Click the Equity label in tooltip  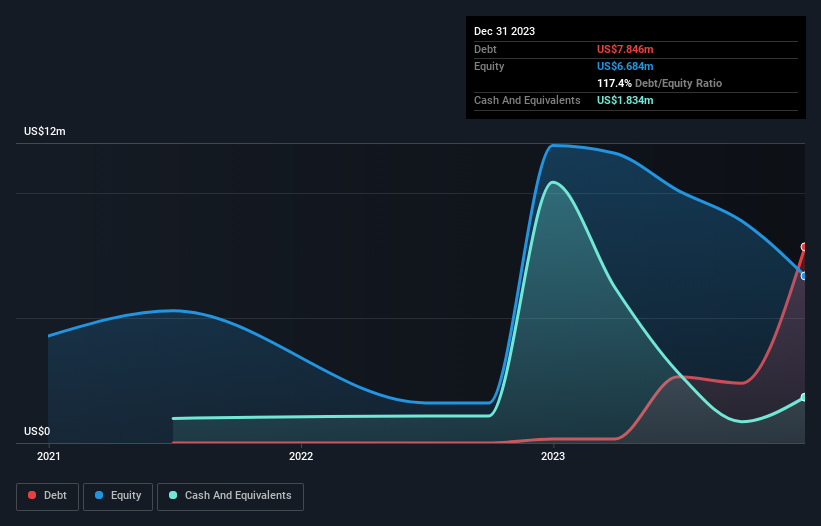point(489,66)
